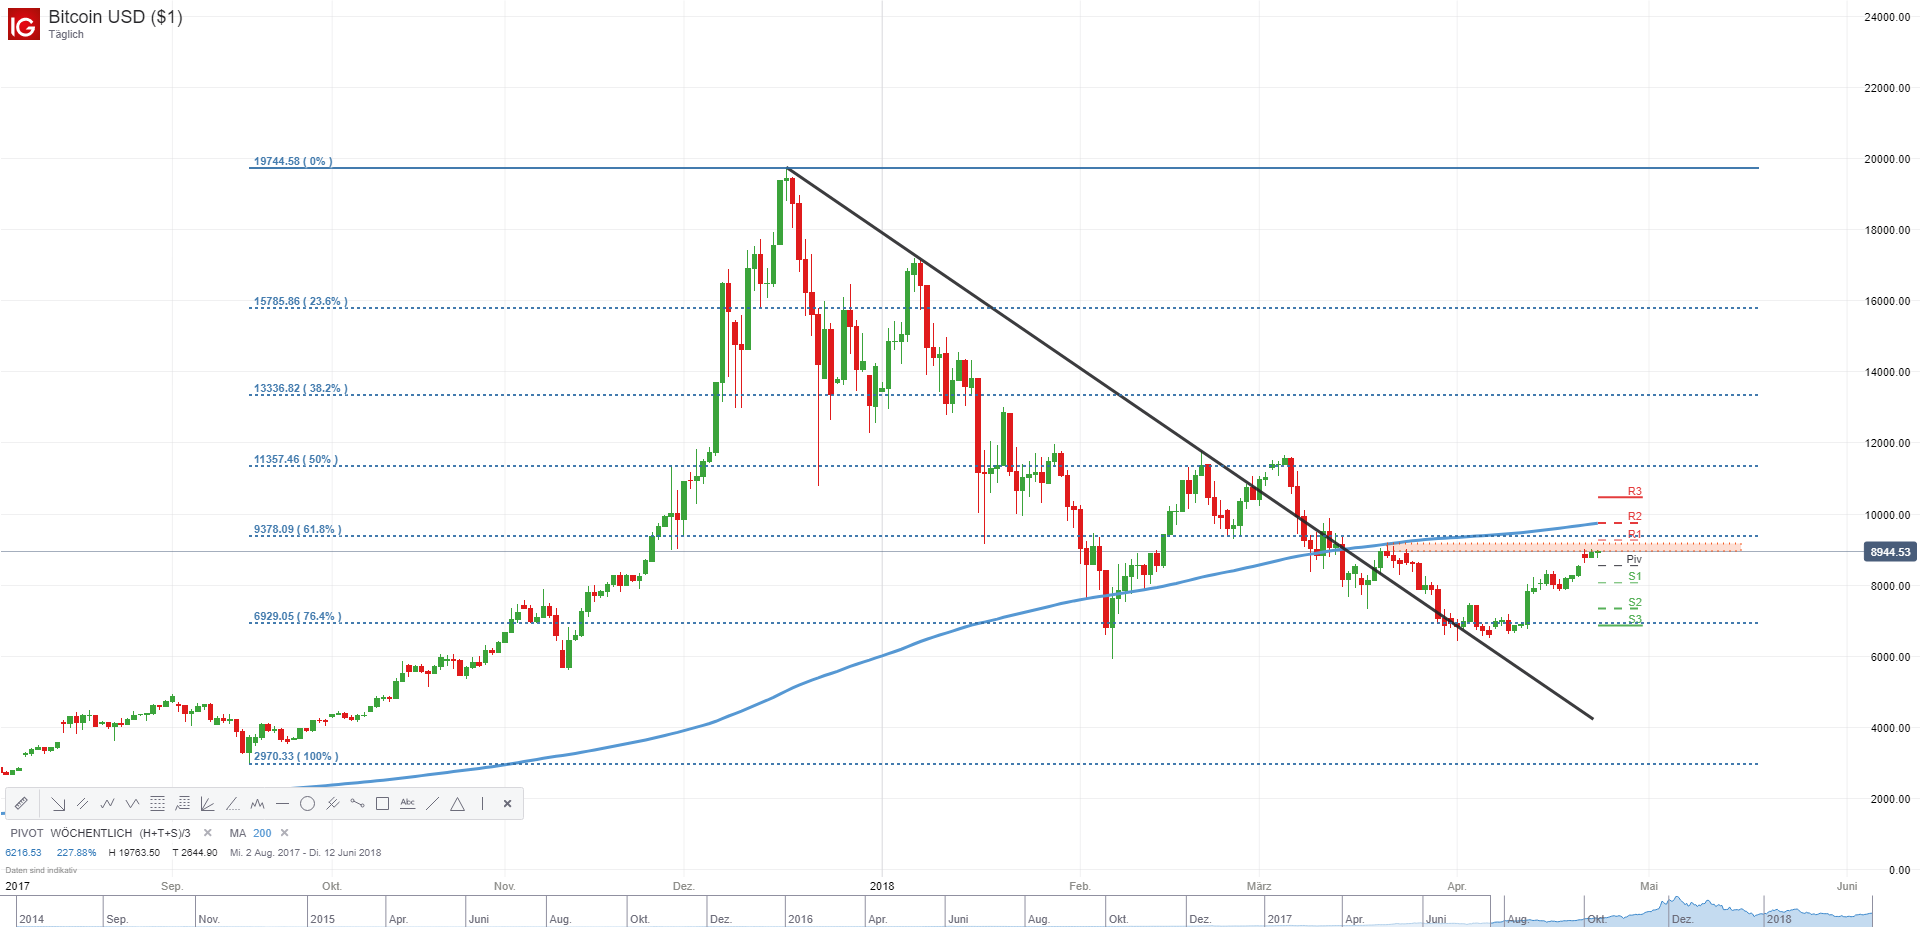This screenshot has height=927, width=1920.
Task: Select the parallel lines drawing tool
Action: pyautogui.click(x=83, y=803)
